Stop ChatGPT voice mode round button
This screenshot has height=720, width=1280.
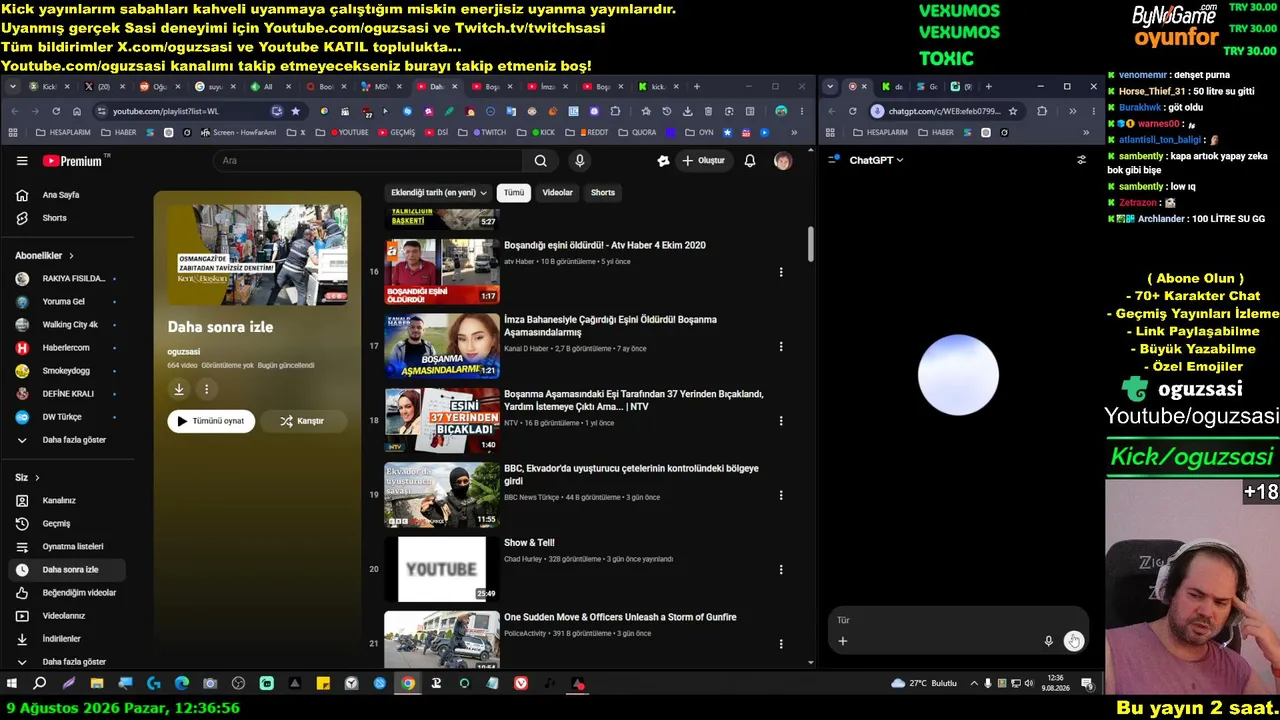click(x=1073, y=641)
